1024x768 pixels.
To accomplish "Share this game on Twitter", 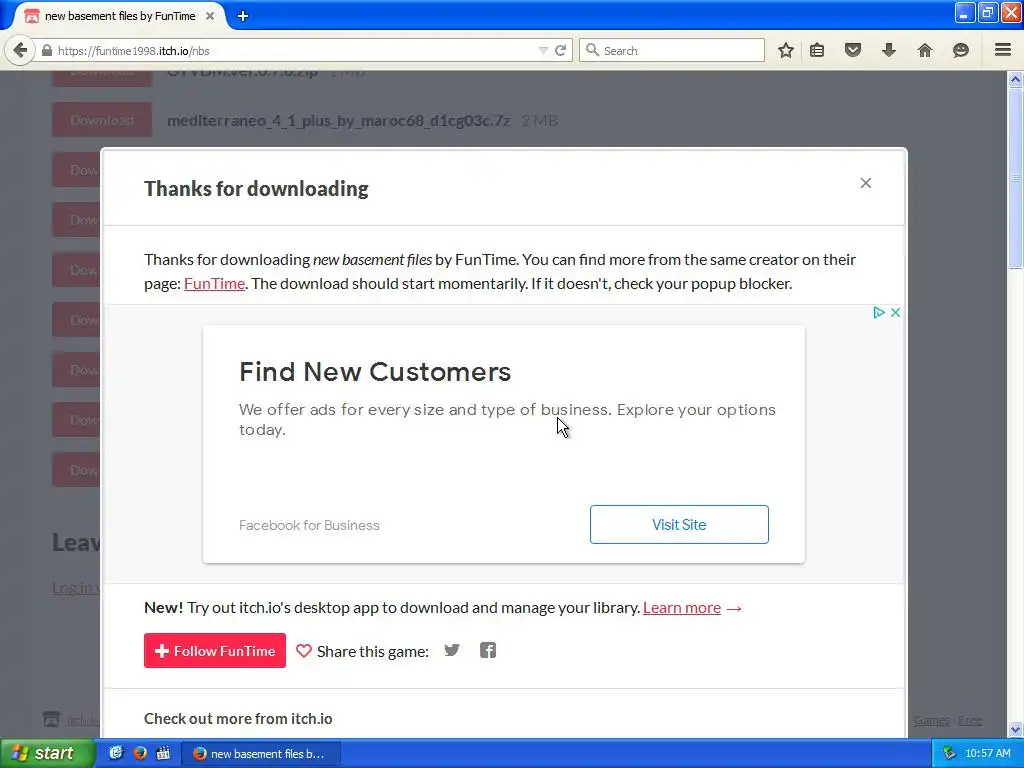I will (452, 650).
